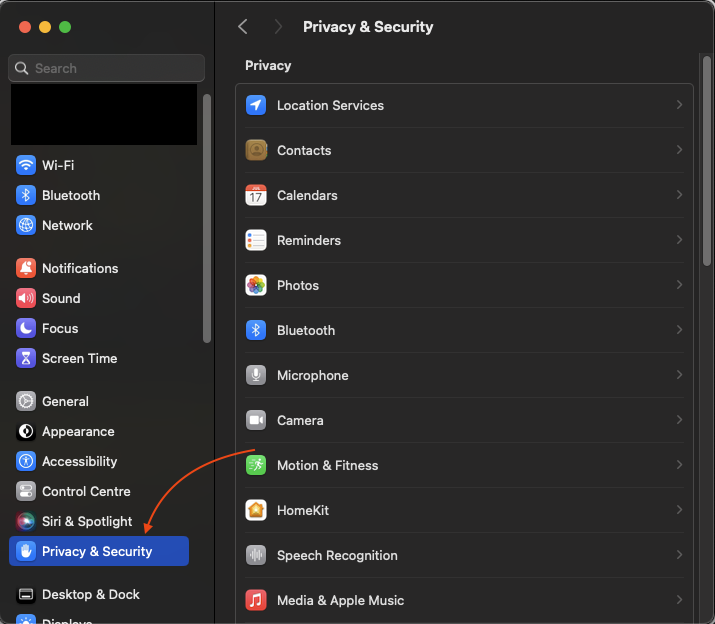715x624 pixels.
Task: Click the Desktop & Dock icon
Action: tap(26, 594)
